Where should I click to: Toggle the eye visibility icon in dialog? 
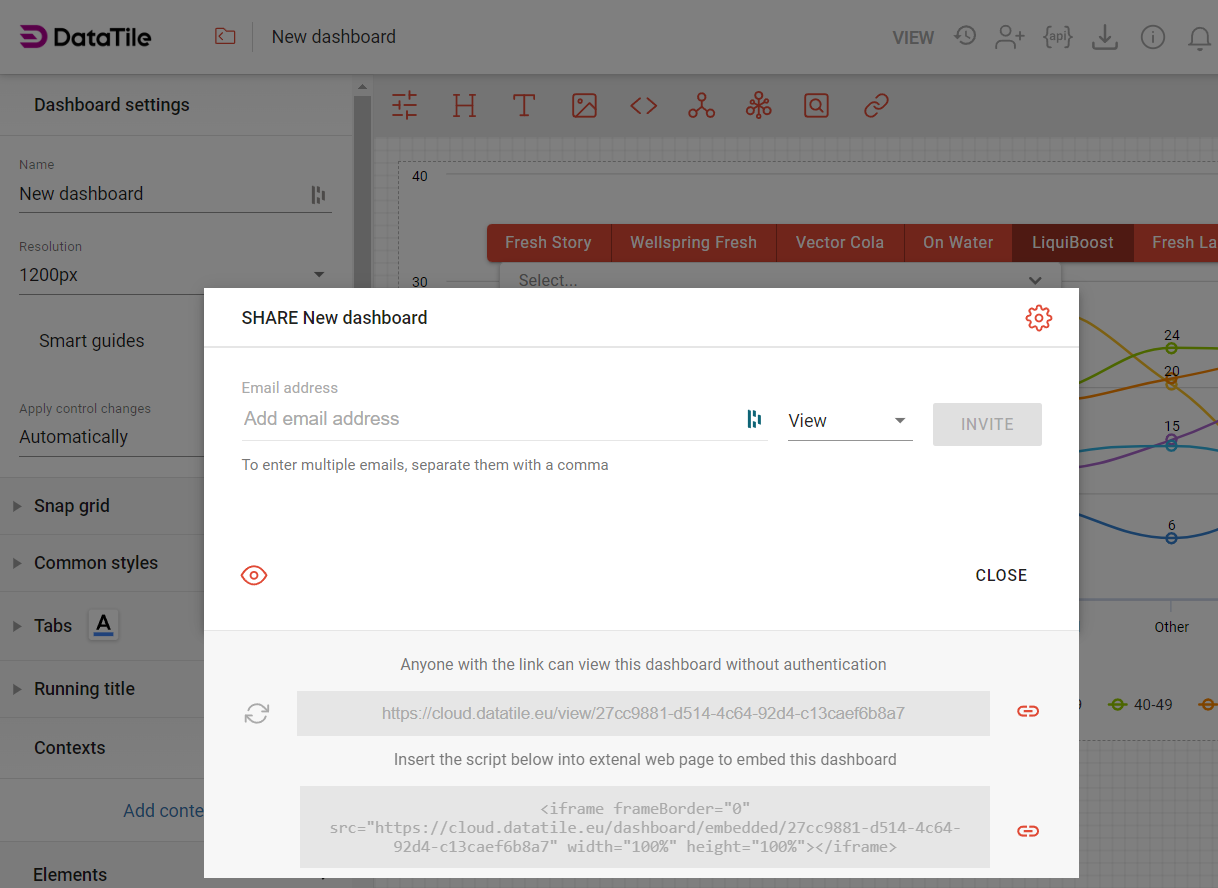point(254,575)
